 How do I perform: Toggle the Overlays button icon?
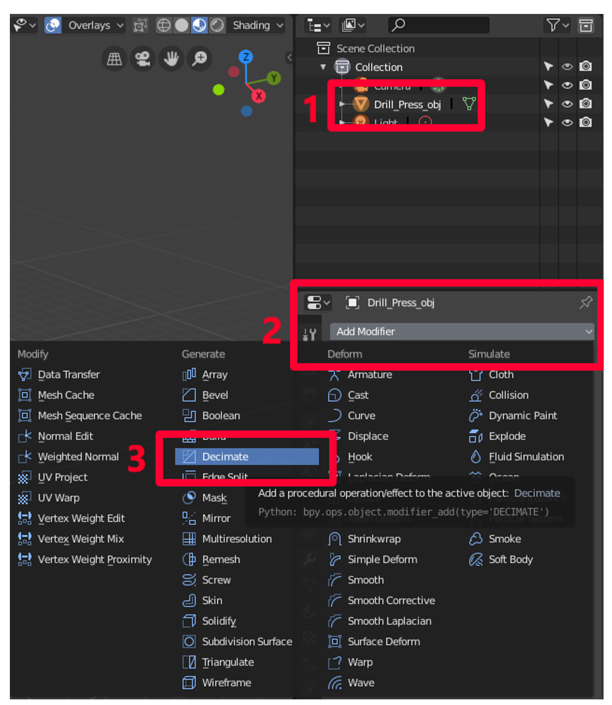(53, 26)
